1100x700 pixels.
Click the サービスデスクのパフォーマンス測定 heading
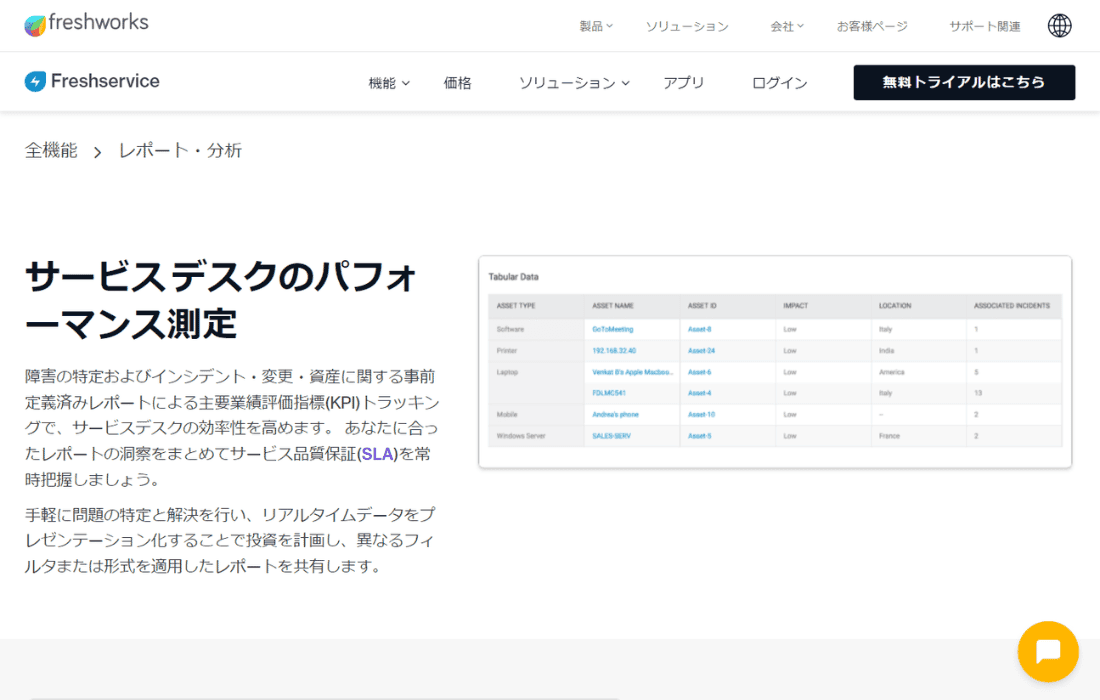click(221, 300)
